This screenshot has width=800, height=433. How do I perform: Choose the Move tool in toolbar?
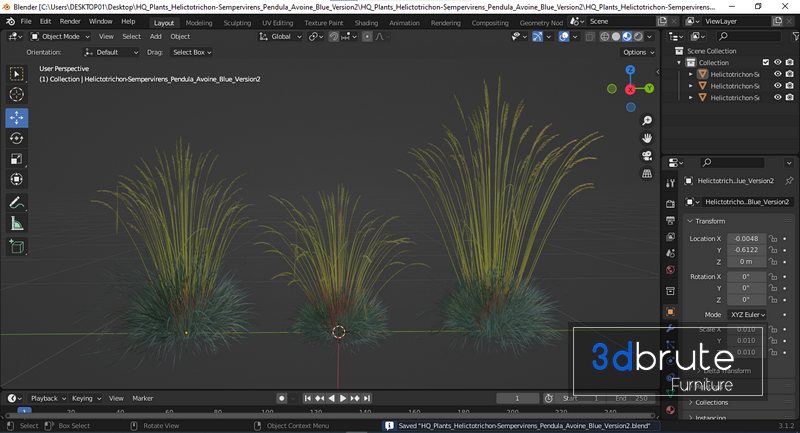pyautogui.click(x=17, y=118)
